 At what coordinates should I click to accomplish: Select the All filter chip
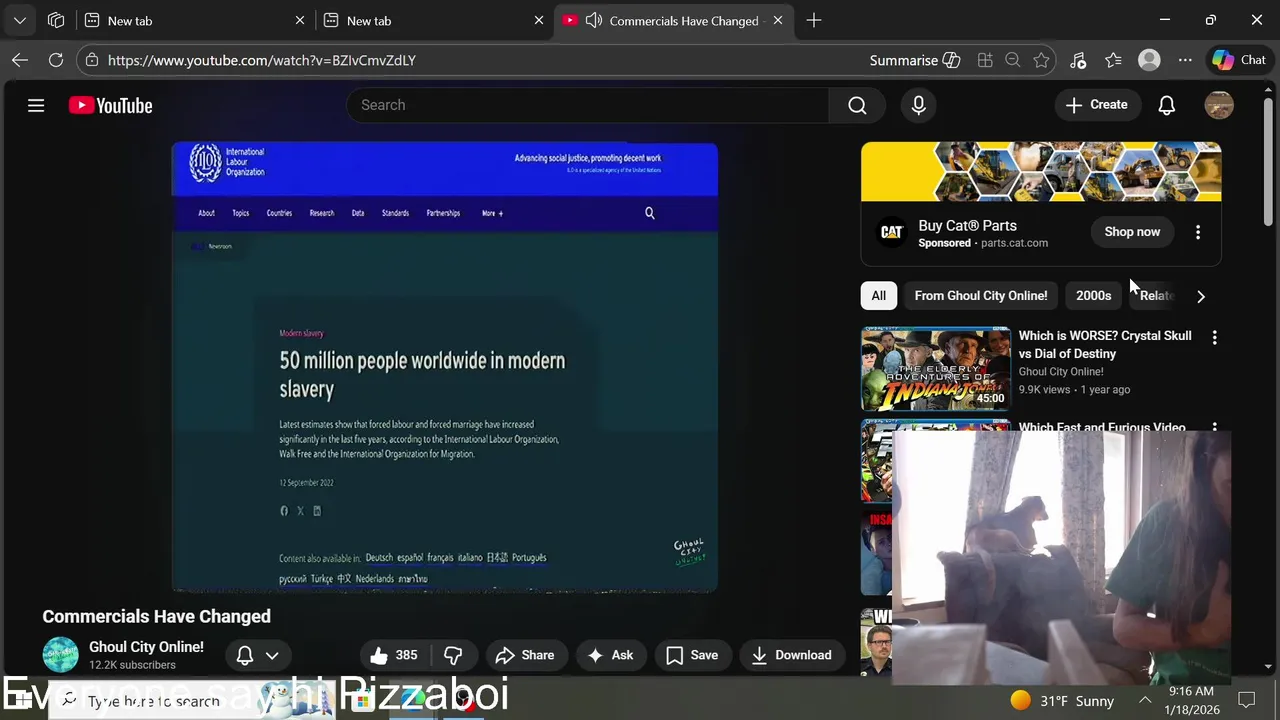(x=878, y=296)
